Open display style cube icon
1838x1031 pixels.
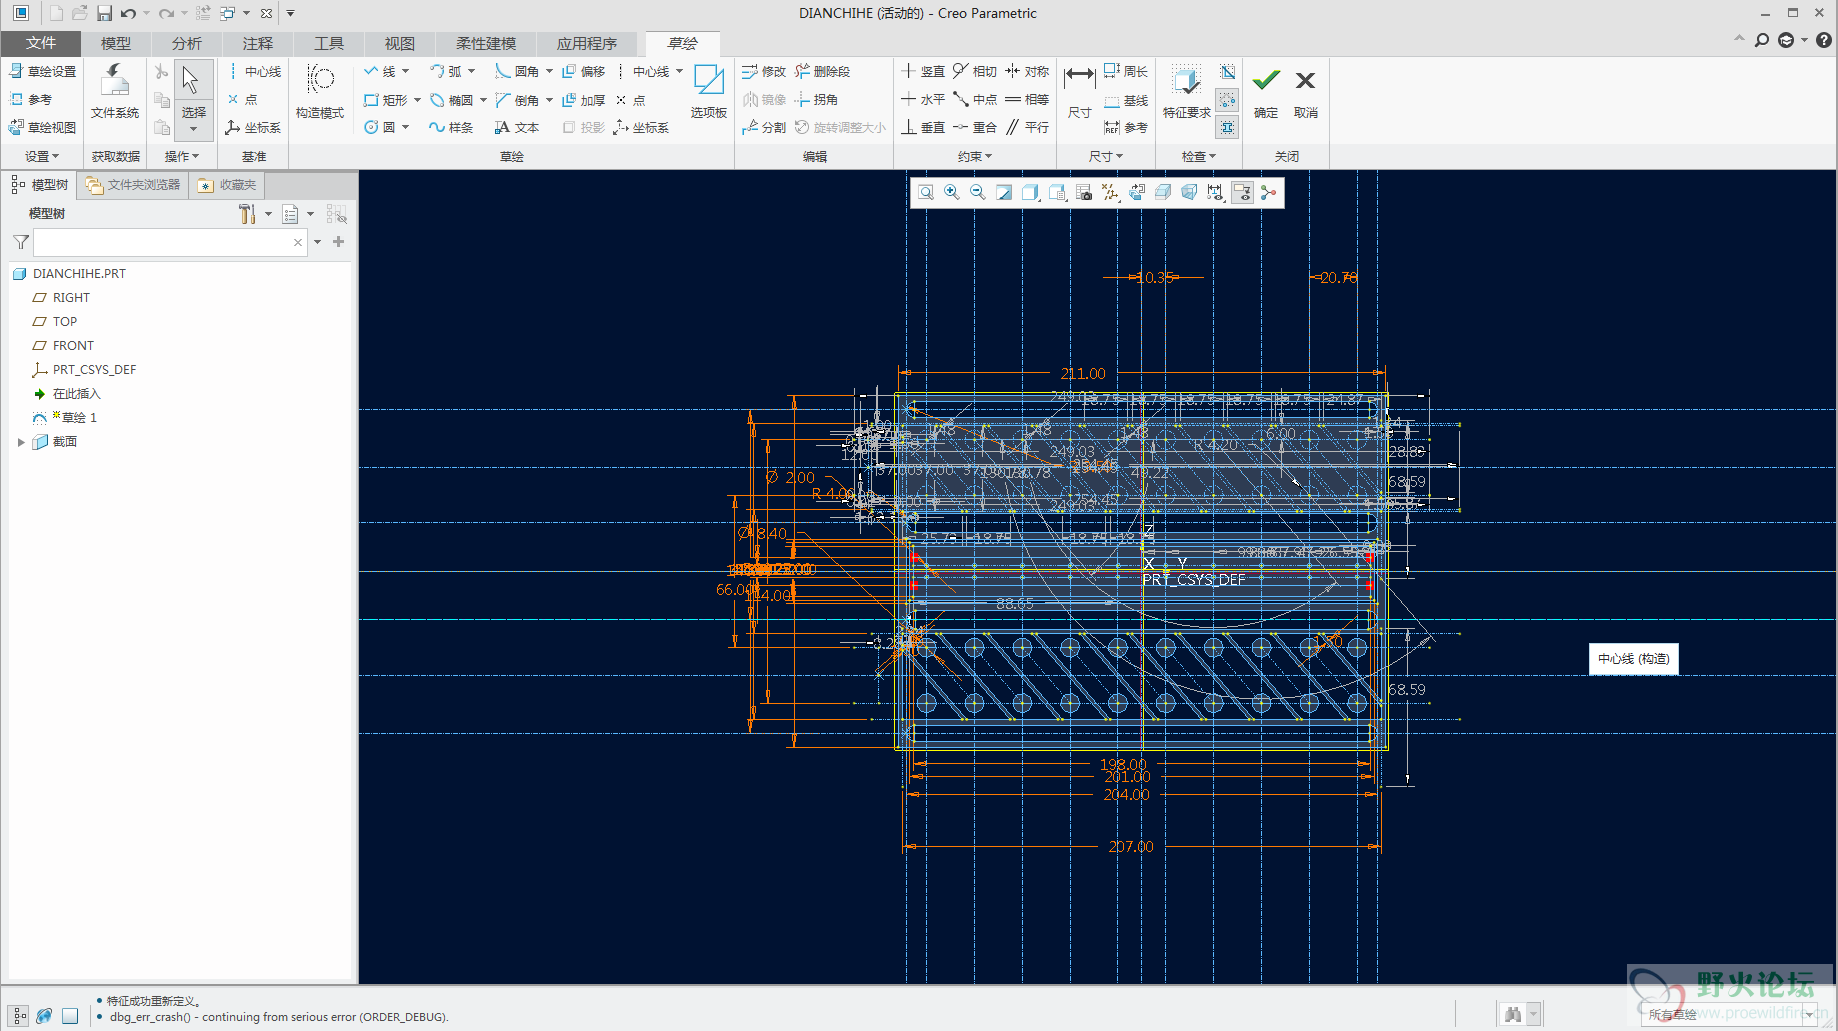pos(1031,193)
